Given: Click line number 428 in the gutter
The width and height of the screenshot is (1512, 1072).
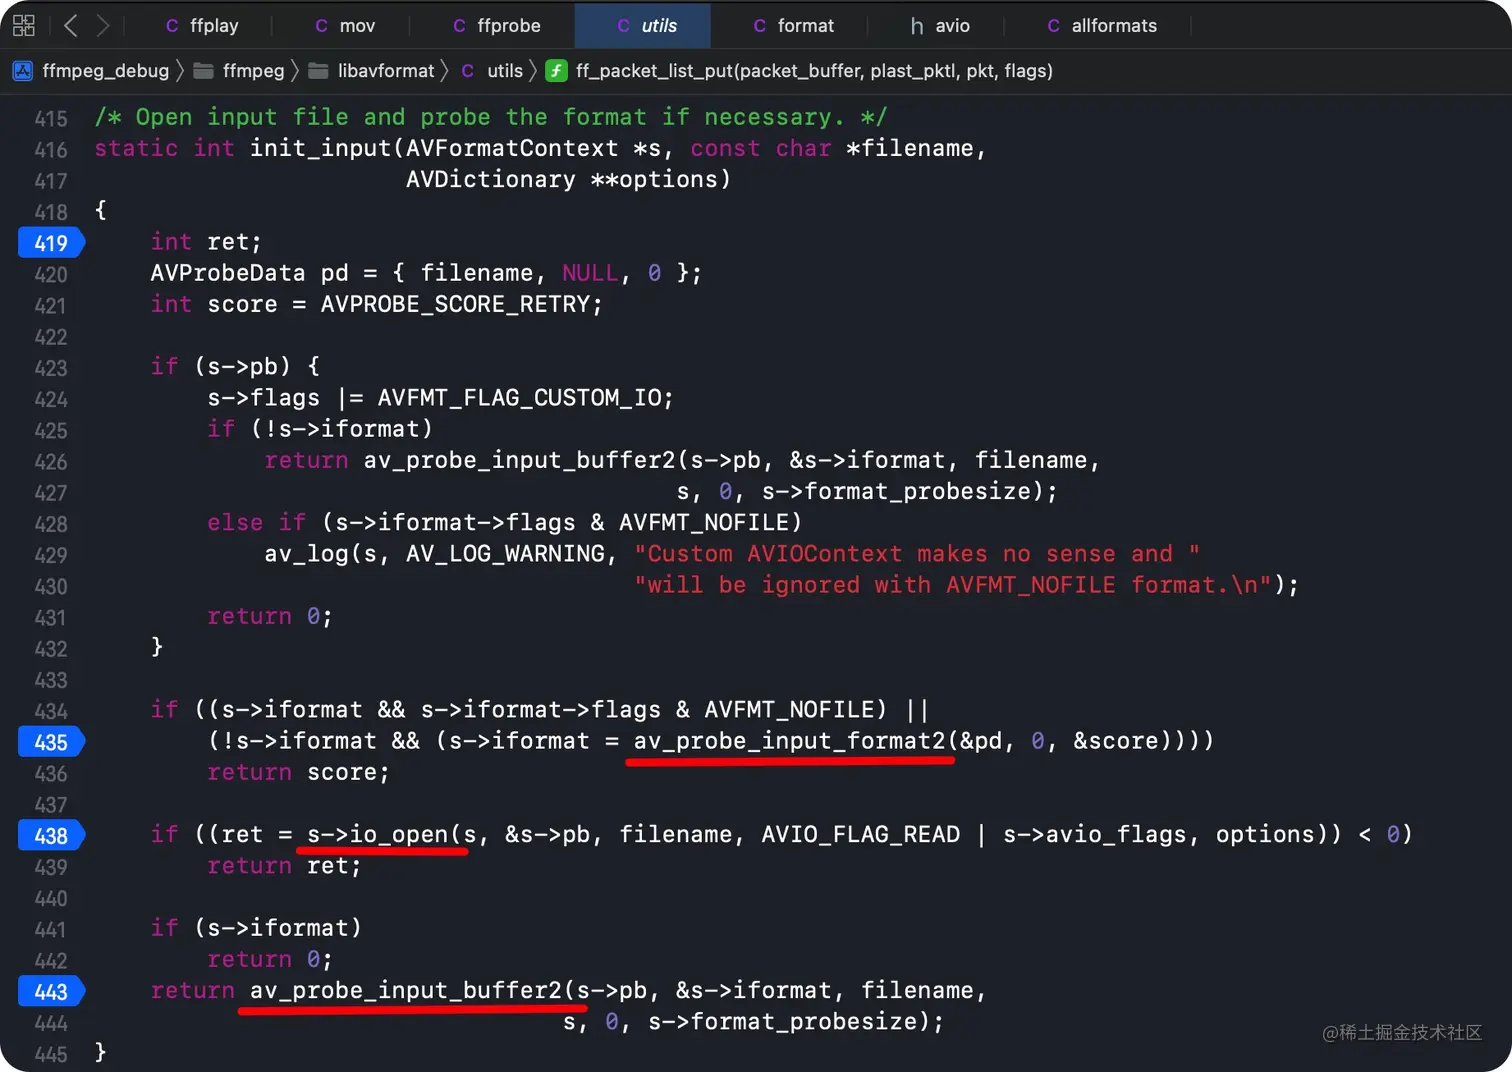Looking at the screenshot, I should coord(51,524).
